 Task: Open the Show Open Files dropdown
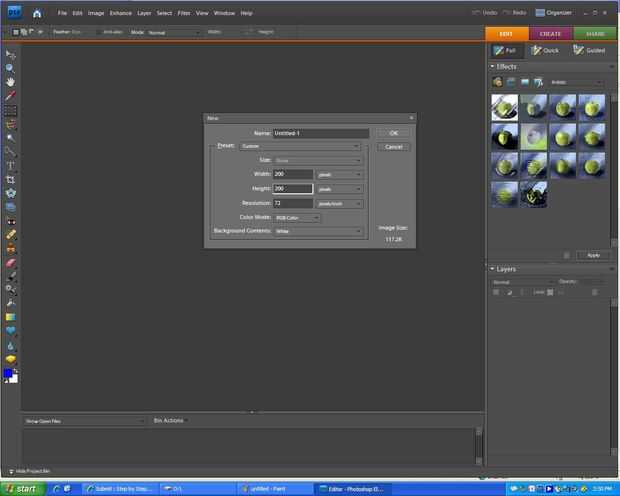coord(84,421)
